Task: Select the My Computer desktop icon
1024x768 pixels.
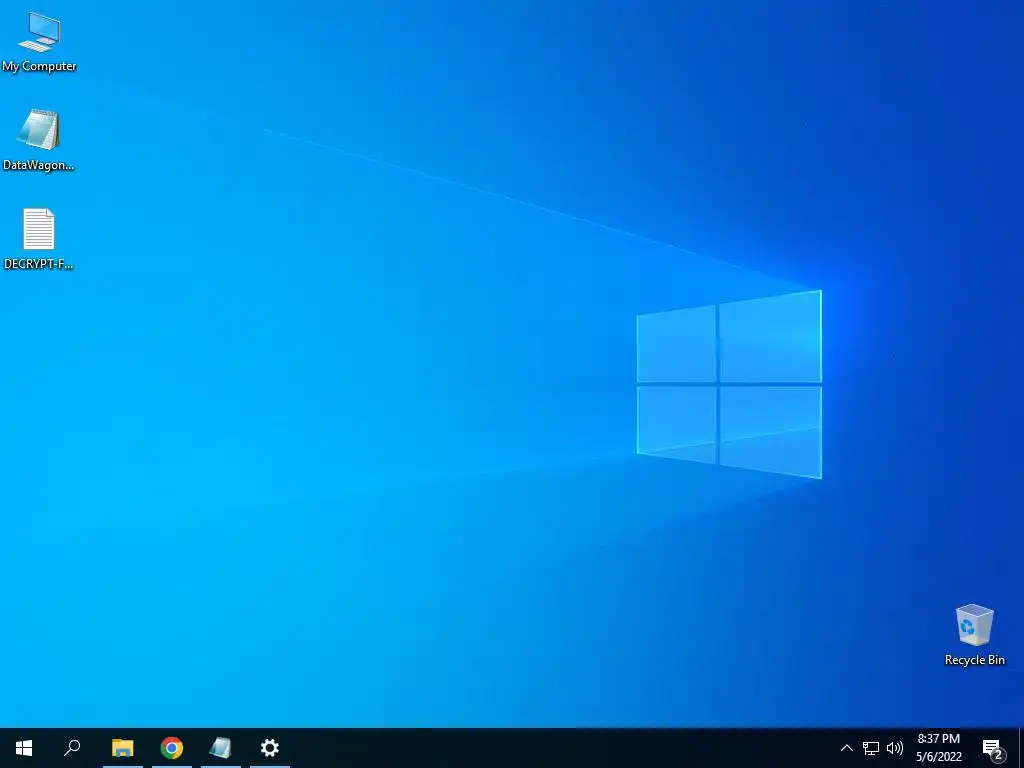Action: click(39, 42)
